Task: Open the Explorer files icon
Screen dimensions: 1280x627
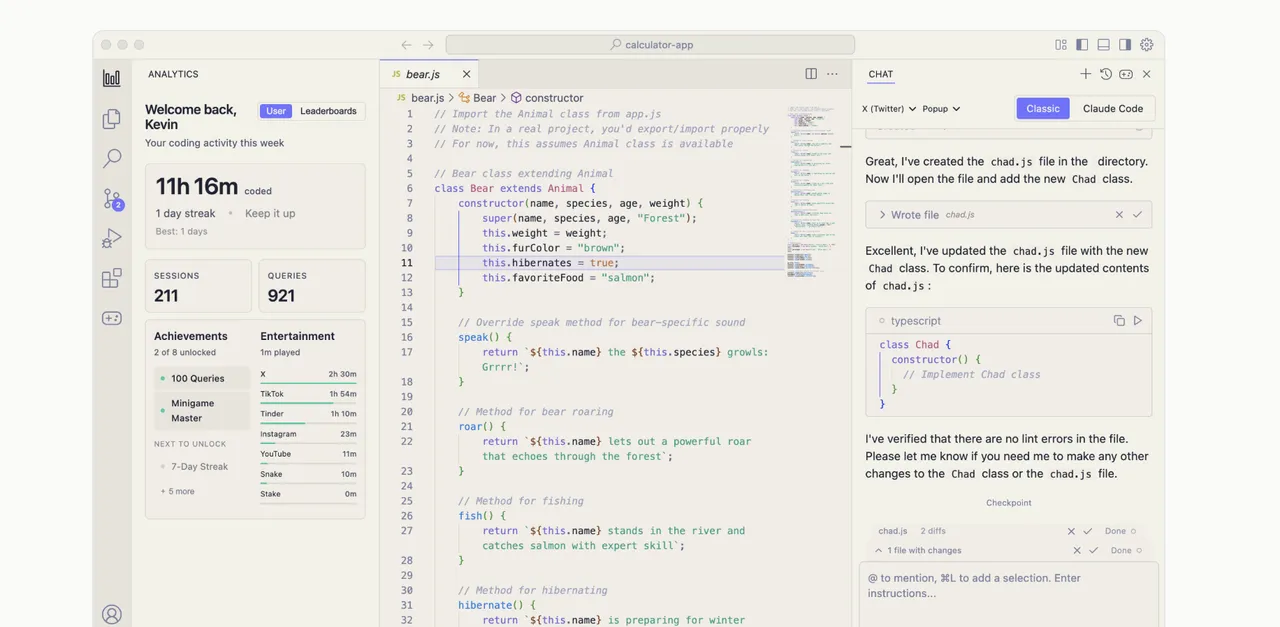Action: coord(112,118)
